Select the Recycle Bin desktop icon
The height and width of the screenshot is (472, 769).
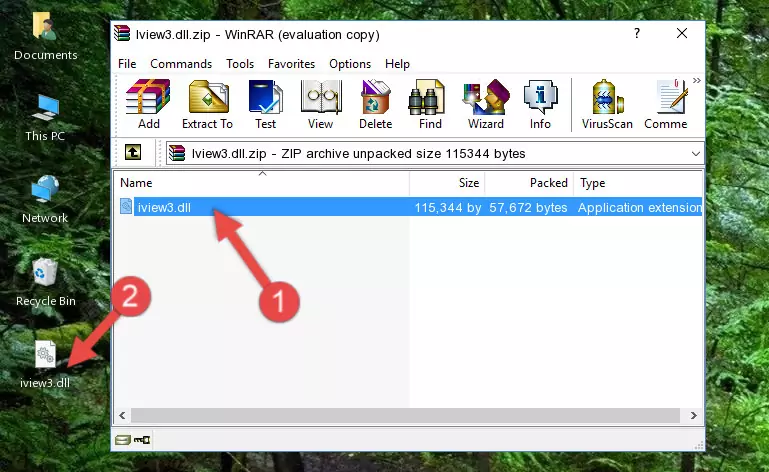point(46,282)
